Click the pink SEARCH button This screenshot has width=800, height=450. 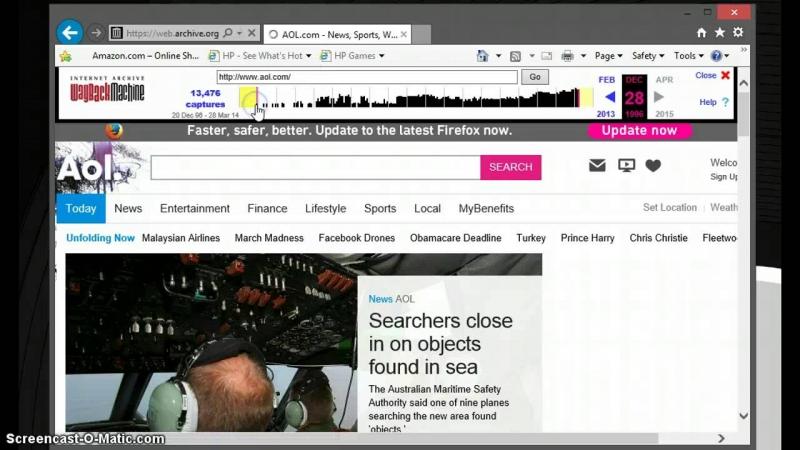point(510,167)
